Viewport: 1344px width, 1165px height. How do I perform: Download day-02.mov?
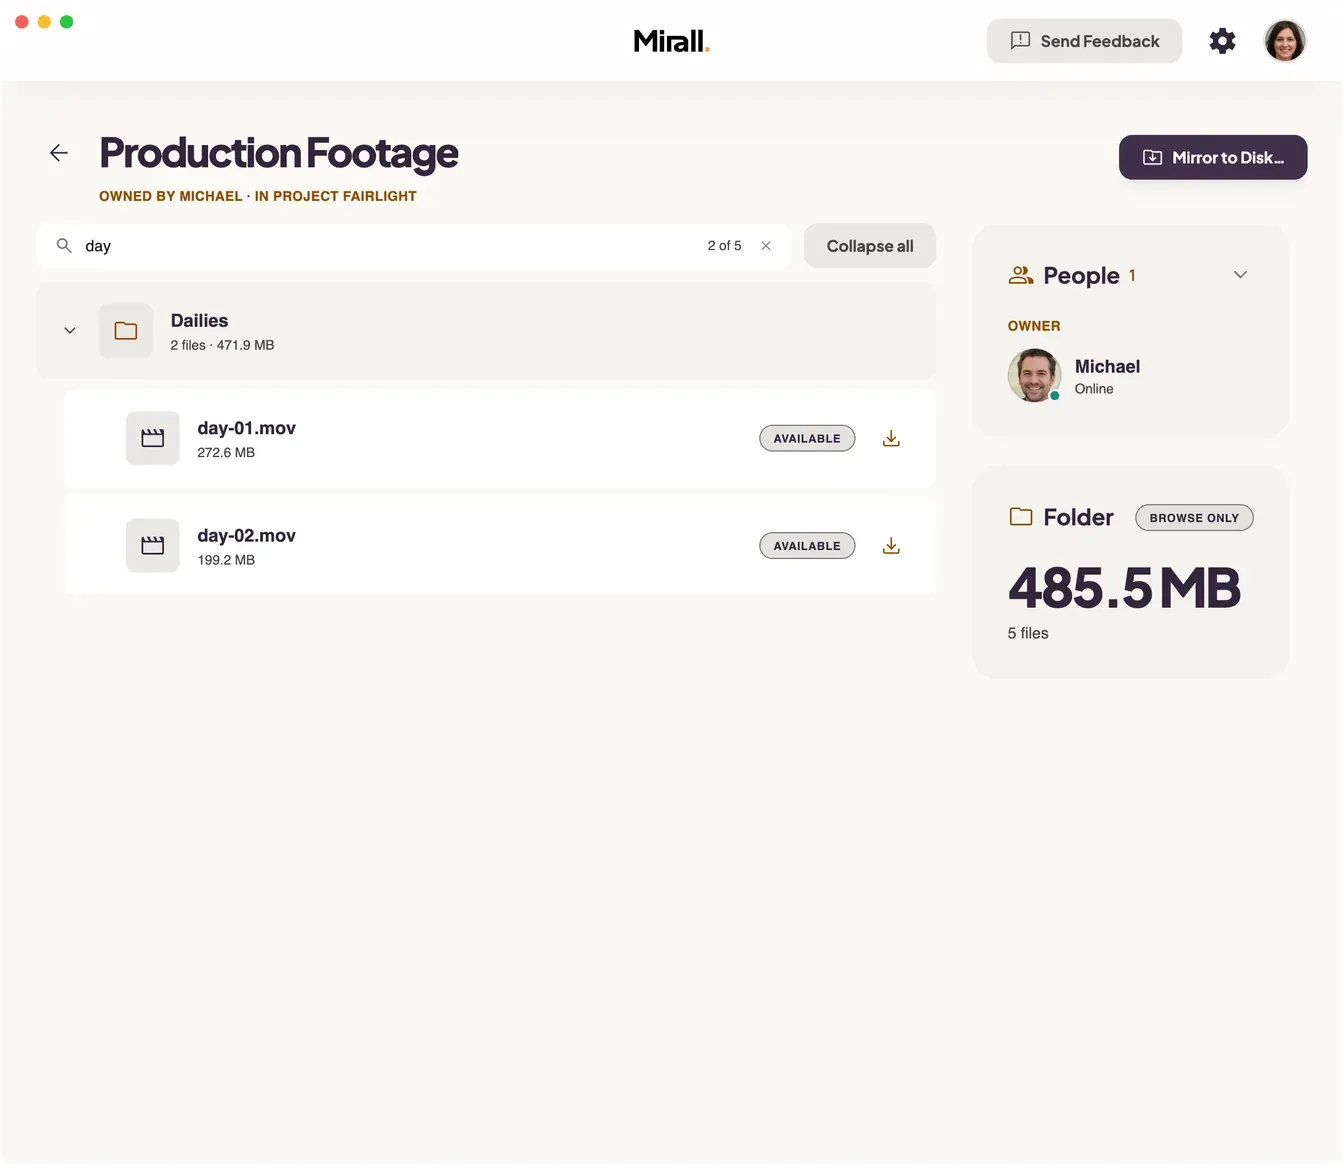coord(891,546)
